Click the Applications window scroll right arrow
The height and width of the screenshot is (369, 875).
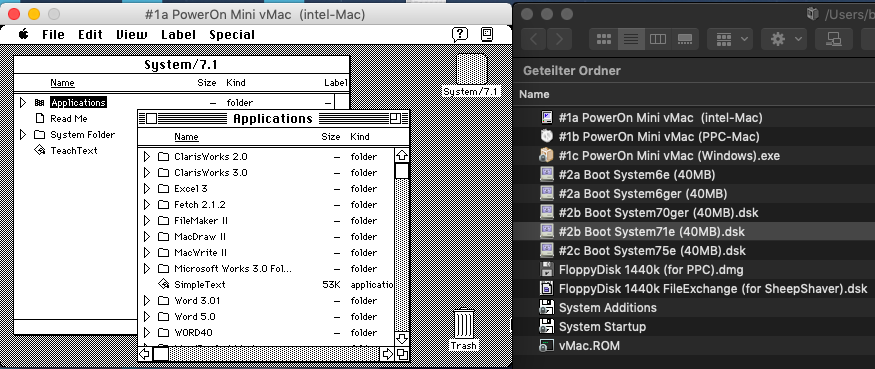pyautogui.click(x=387, y=354)
